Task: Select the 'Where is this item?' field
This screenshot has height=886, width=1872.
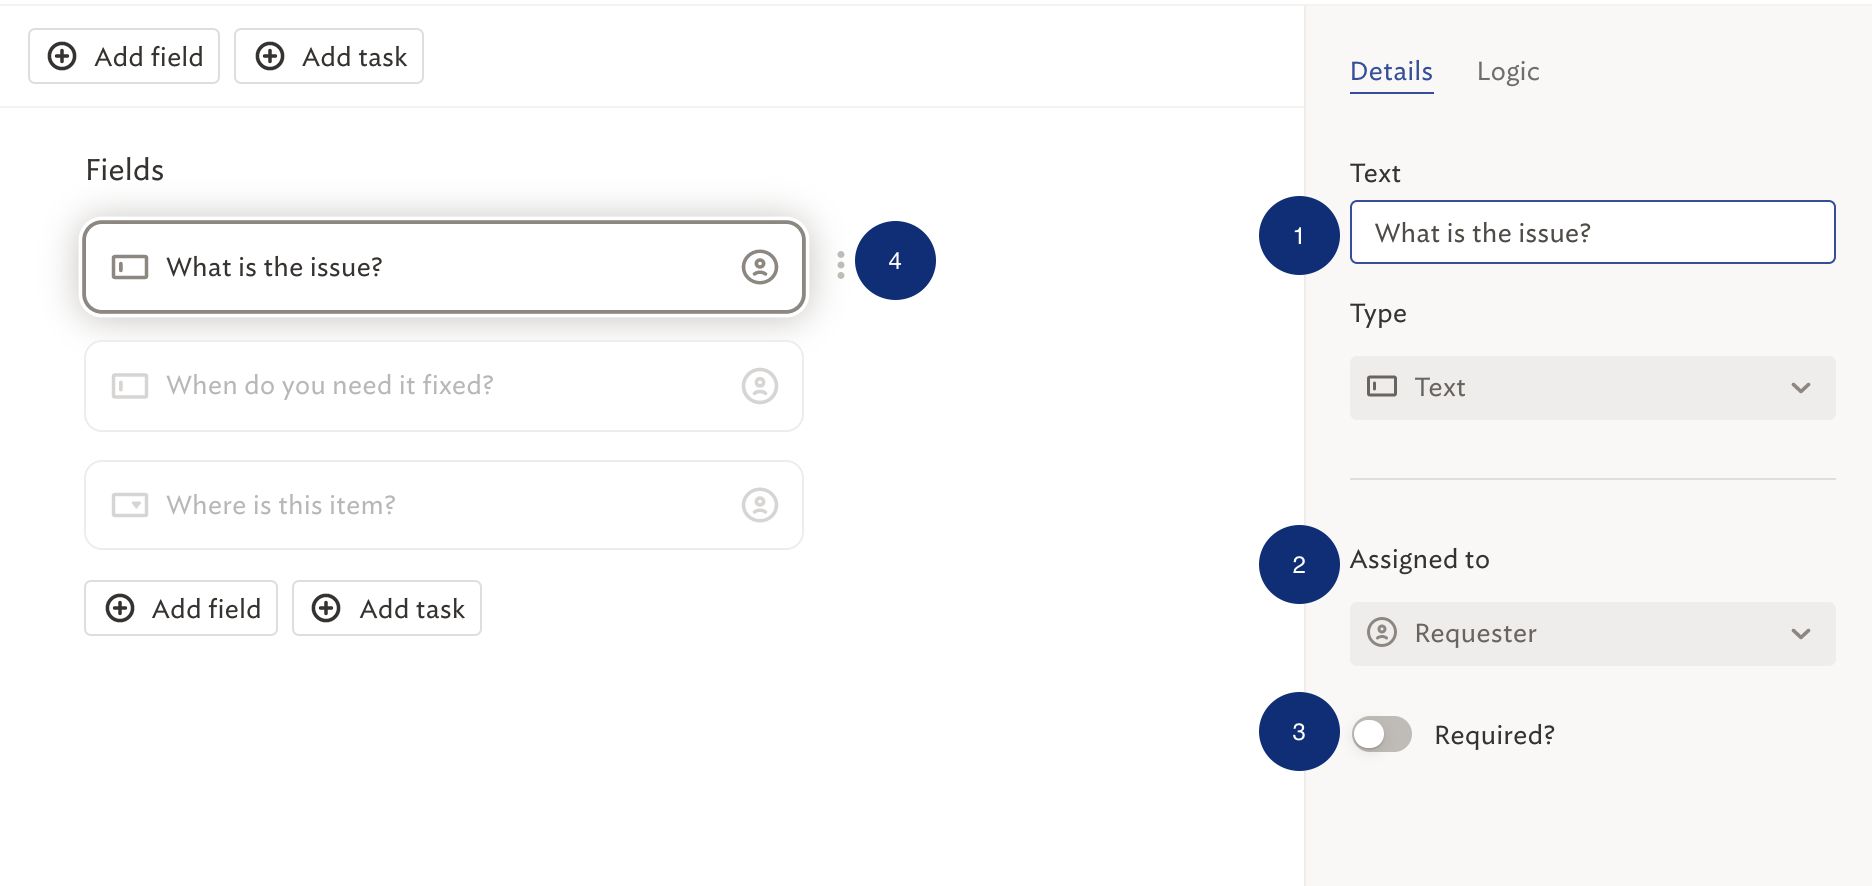Action: 444,505
